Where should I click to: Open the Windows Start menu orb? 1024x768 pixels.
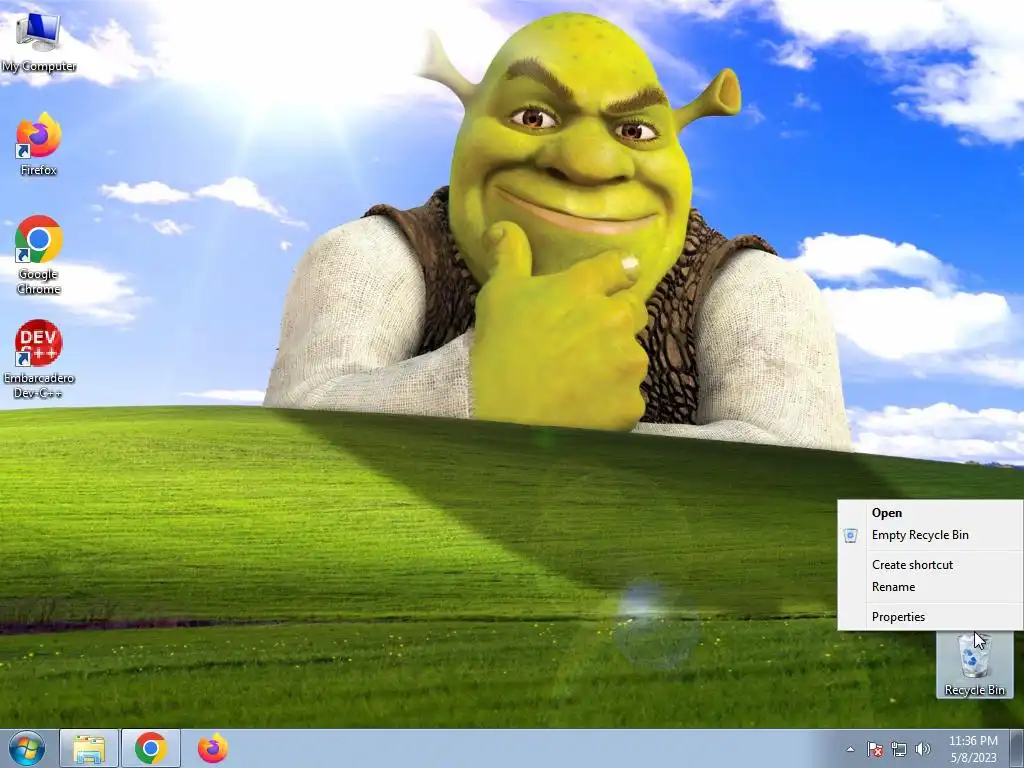click(x=27, y=748)
